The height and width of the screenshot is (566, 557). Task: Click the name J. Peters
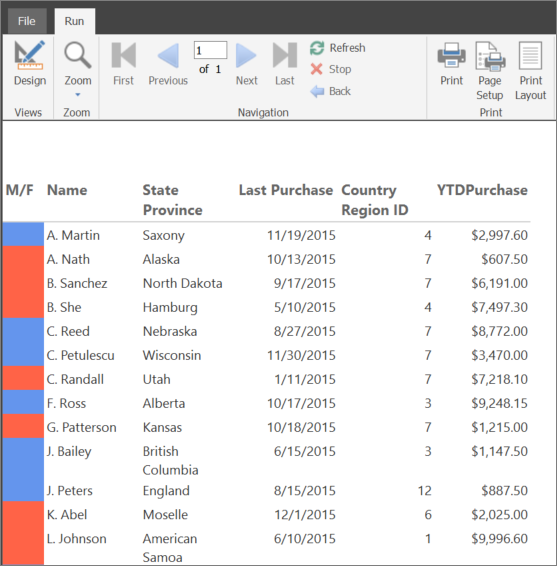point(70,491)
